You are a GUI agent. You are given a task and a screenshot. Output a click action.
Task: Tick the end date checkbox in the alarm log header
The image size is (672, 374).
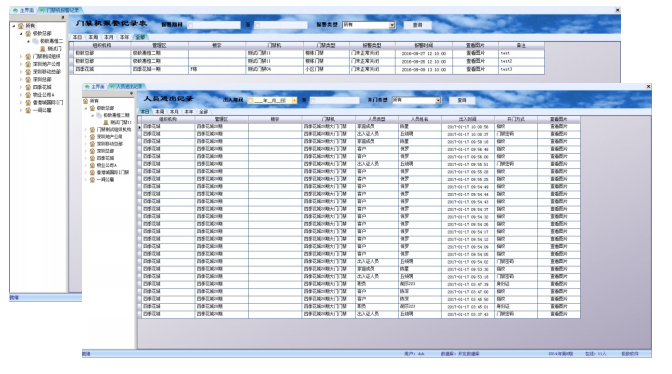click(257, 25)
